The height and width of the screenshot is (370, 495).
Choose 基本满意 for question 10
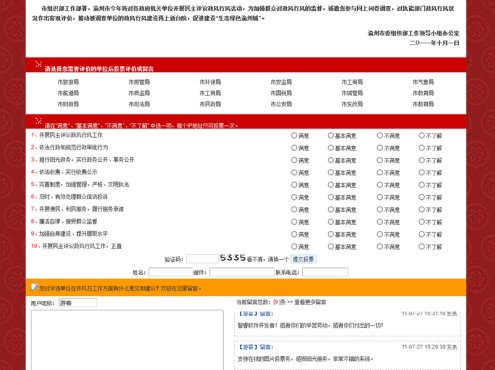pos(330,246)
